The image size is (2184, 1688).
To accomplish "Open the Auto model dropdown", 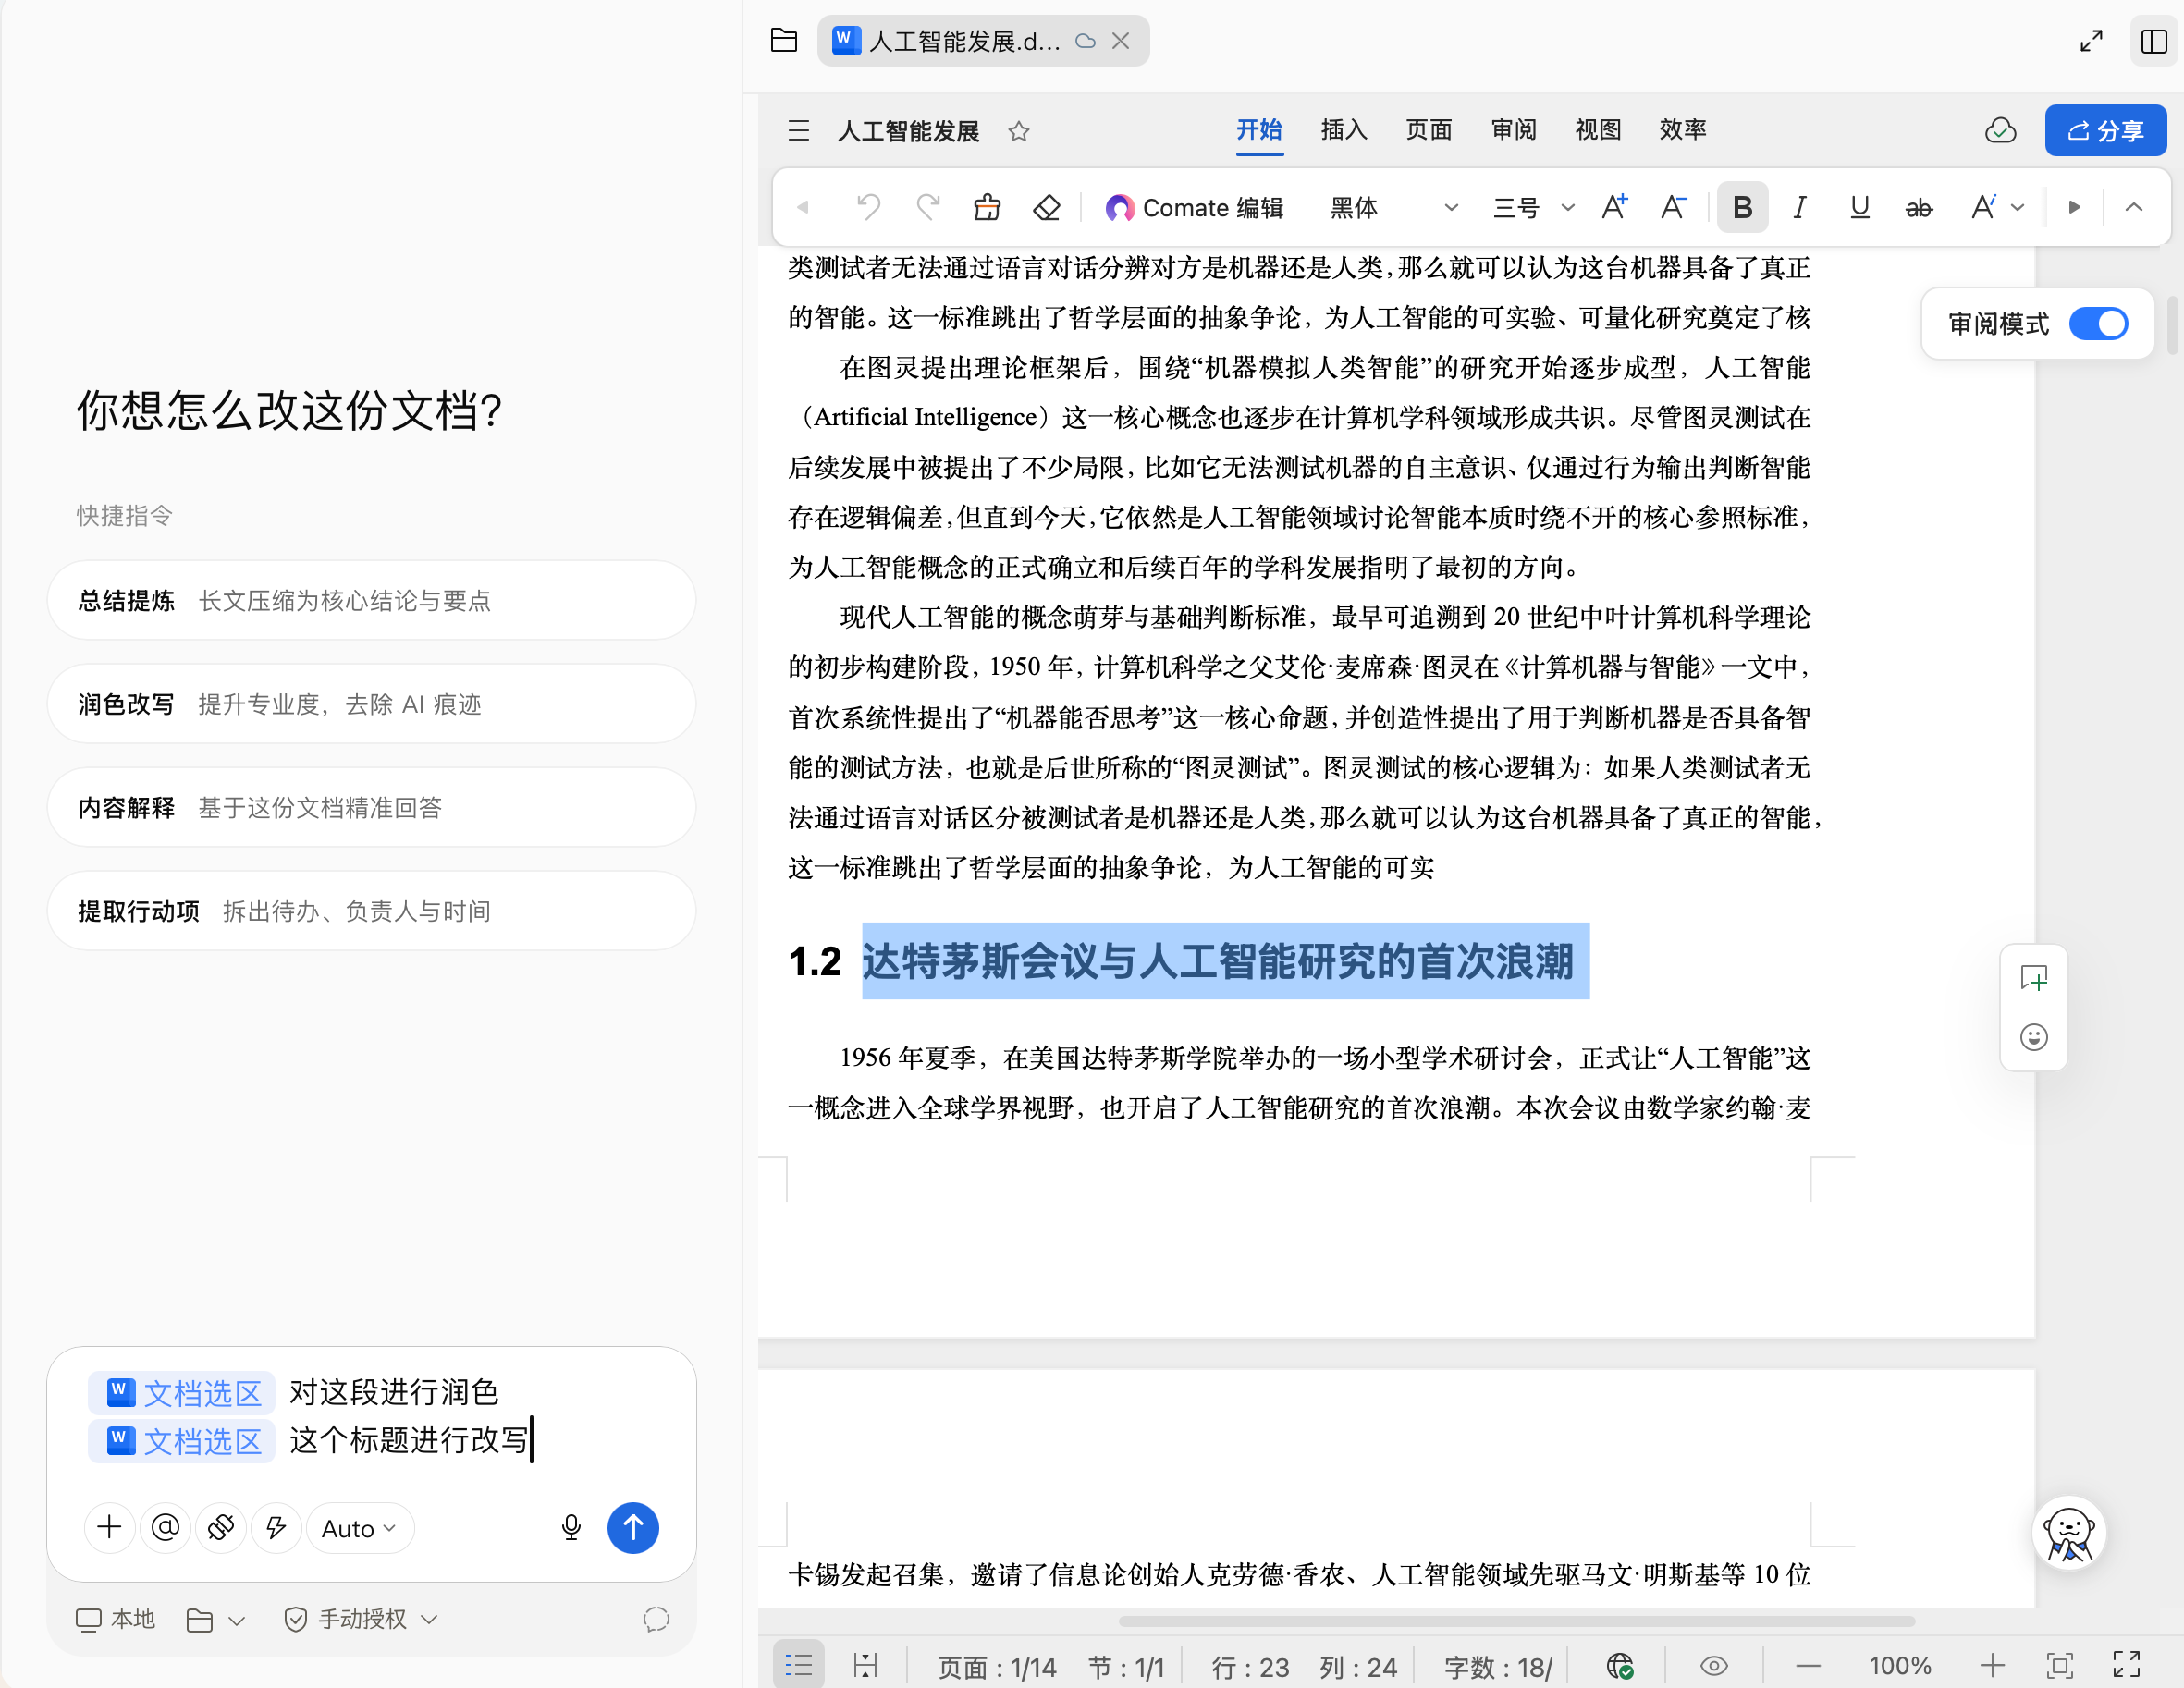I will [359, 1528].
